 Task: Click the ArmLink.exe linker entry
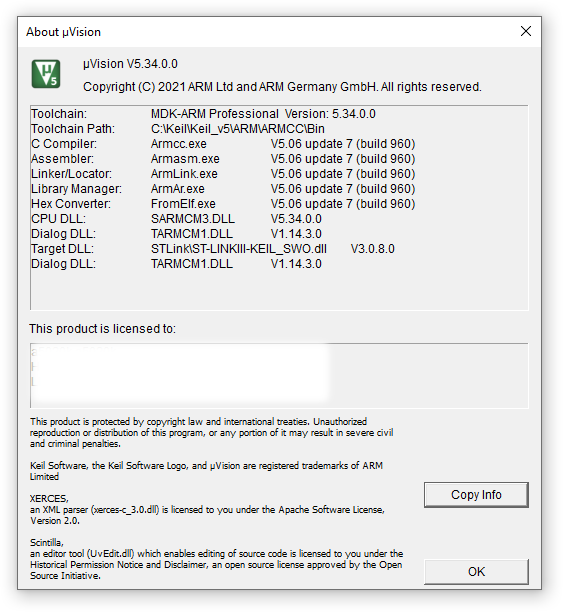tap(184, 174)
